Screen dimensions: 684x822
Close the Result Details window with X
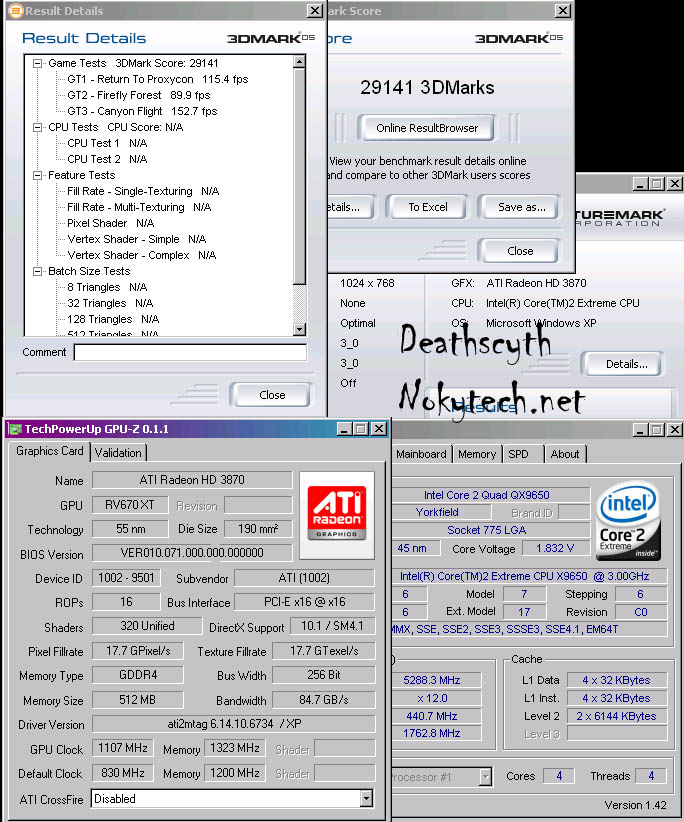pyautogui.click(x=314, y=10)
